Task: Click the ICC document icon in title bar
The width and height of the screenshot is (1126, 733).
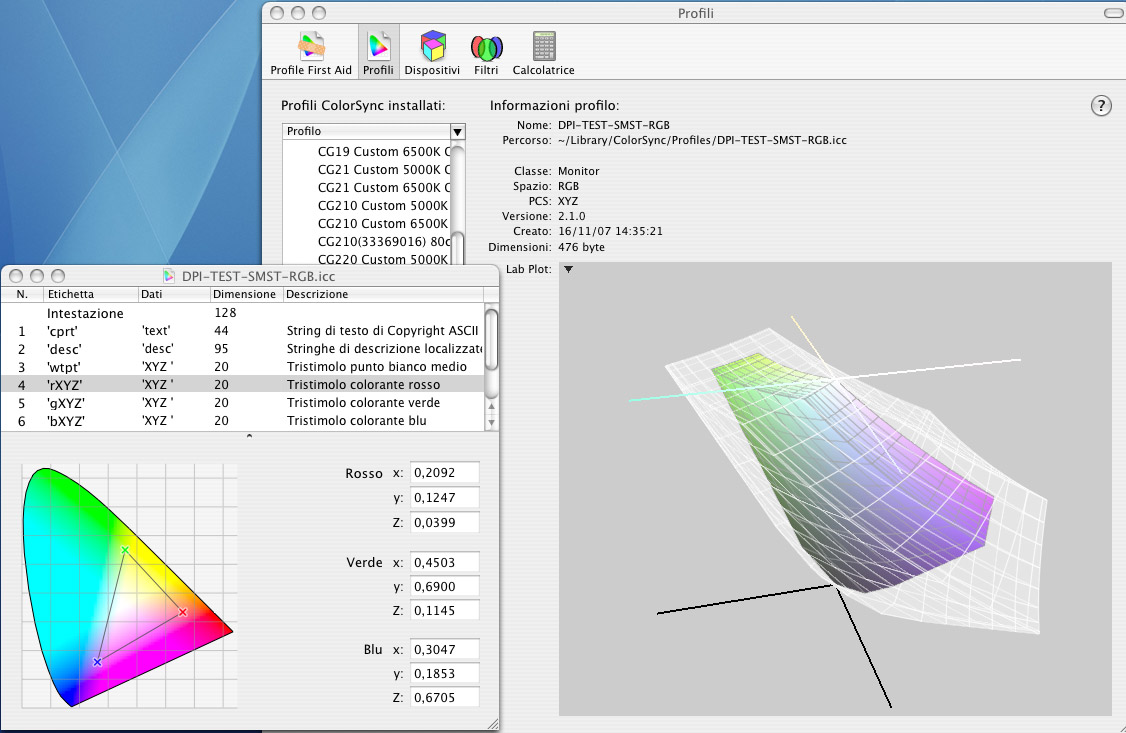Action: tap(169, 276)
